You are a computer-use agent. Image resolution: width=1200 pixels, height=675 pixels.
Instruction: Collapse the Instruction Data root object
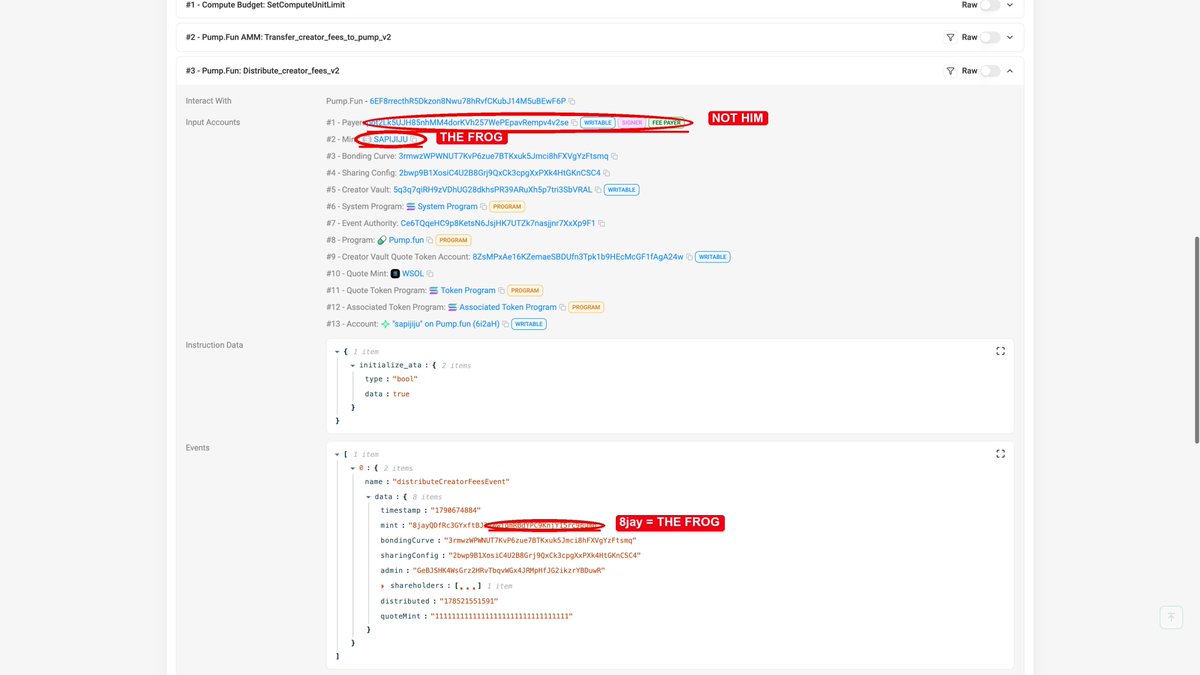point(337,352)
